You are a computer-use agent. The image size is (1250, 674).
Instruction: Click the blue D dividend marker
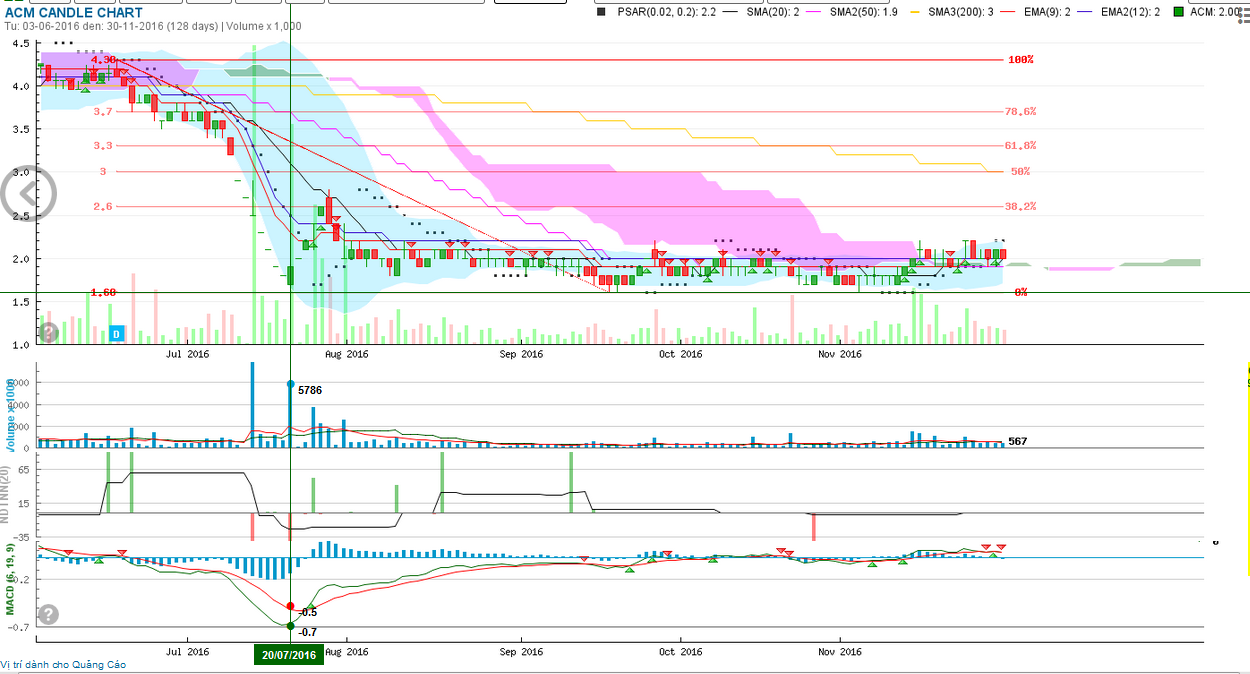(116, 333)
